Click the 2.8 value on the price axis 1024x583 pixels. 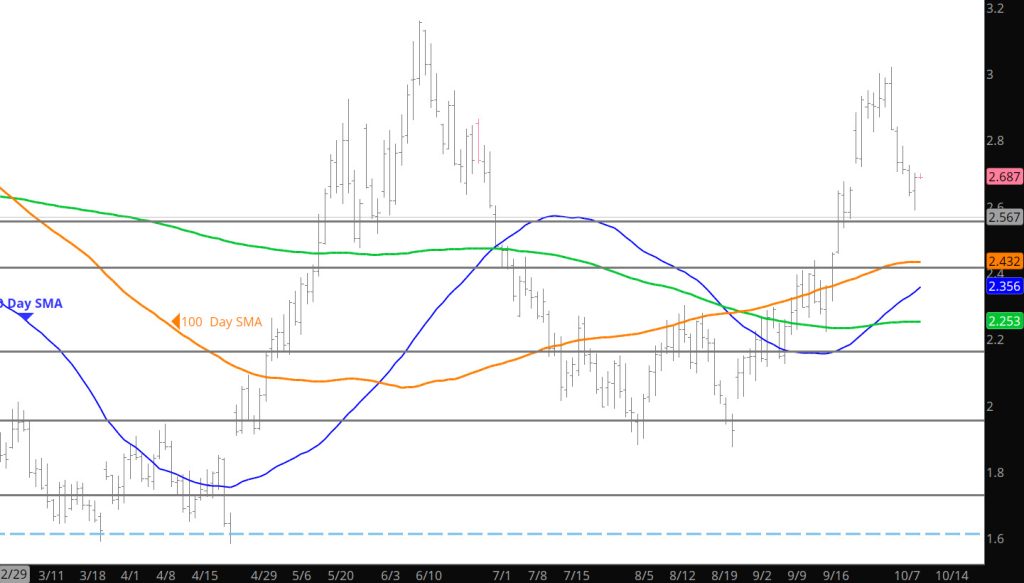[x=996, y=140]
